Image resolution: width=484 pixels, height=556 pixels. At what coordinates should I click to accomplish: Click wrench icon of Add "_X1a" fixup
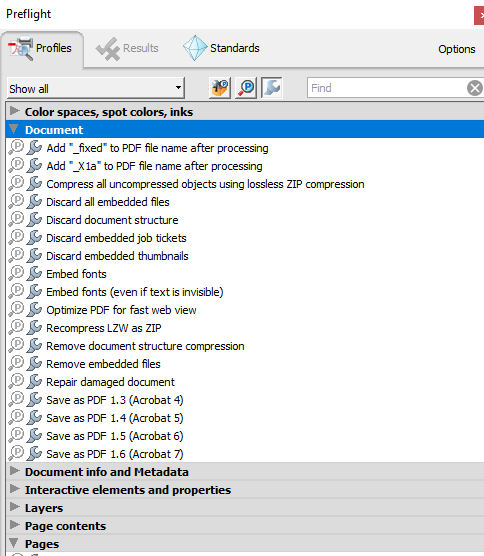pos(34,166)
